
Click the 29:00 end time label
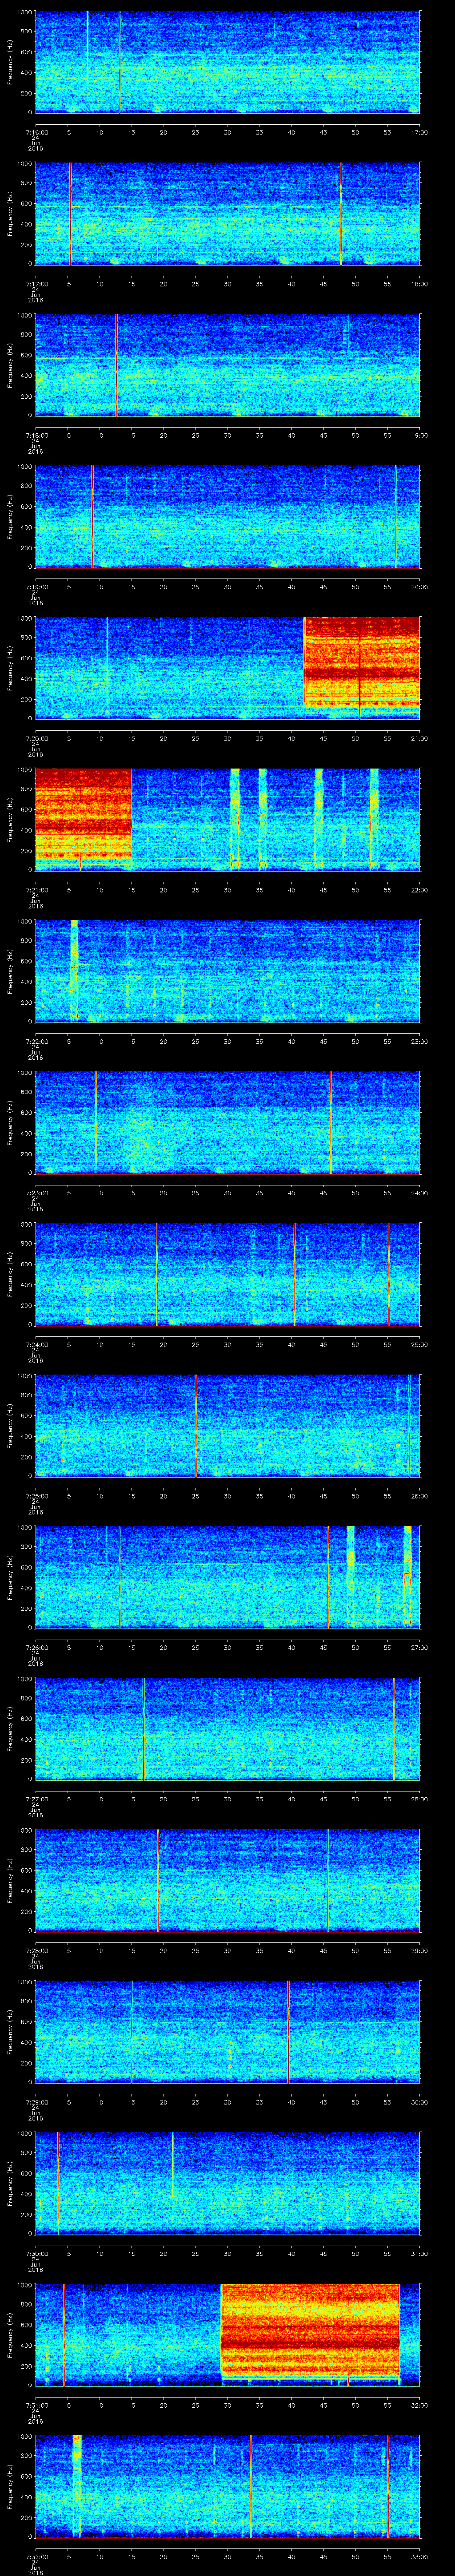pos(419,1950)
